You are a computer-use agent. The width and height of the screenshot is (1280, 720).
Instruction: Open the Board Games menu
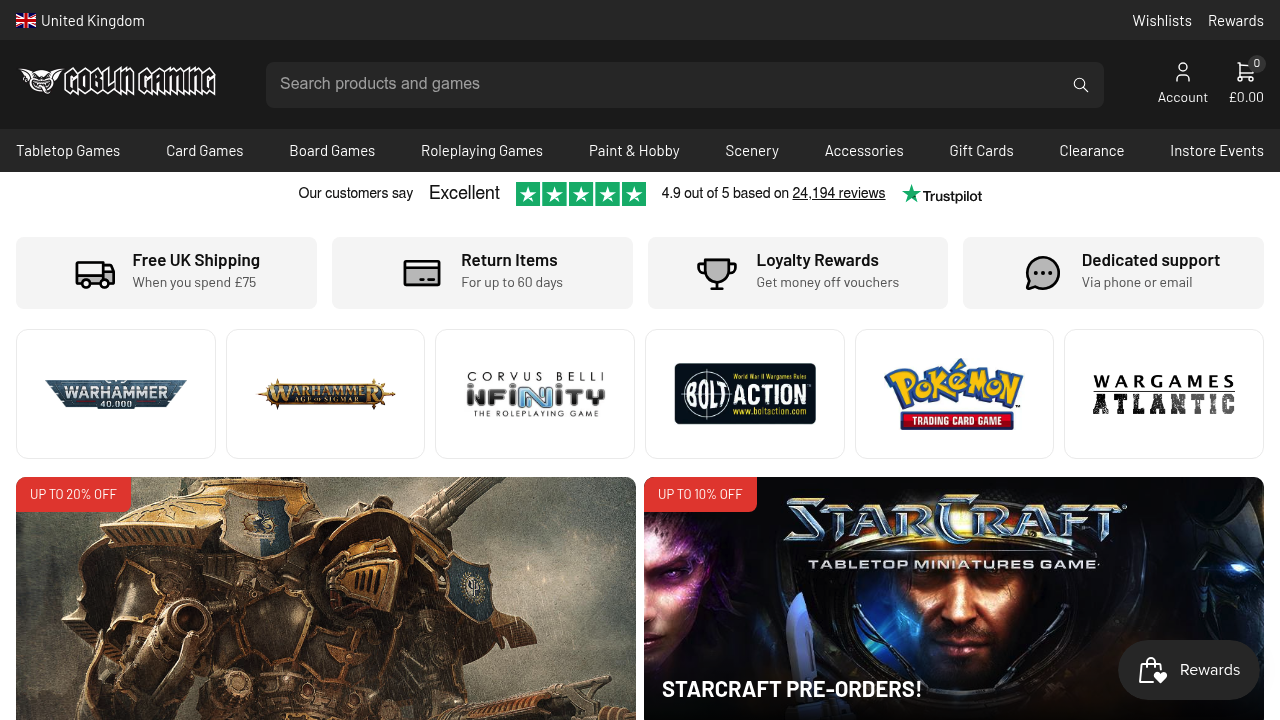click(x=332, y=151)
